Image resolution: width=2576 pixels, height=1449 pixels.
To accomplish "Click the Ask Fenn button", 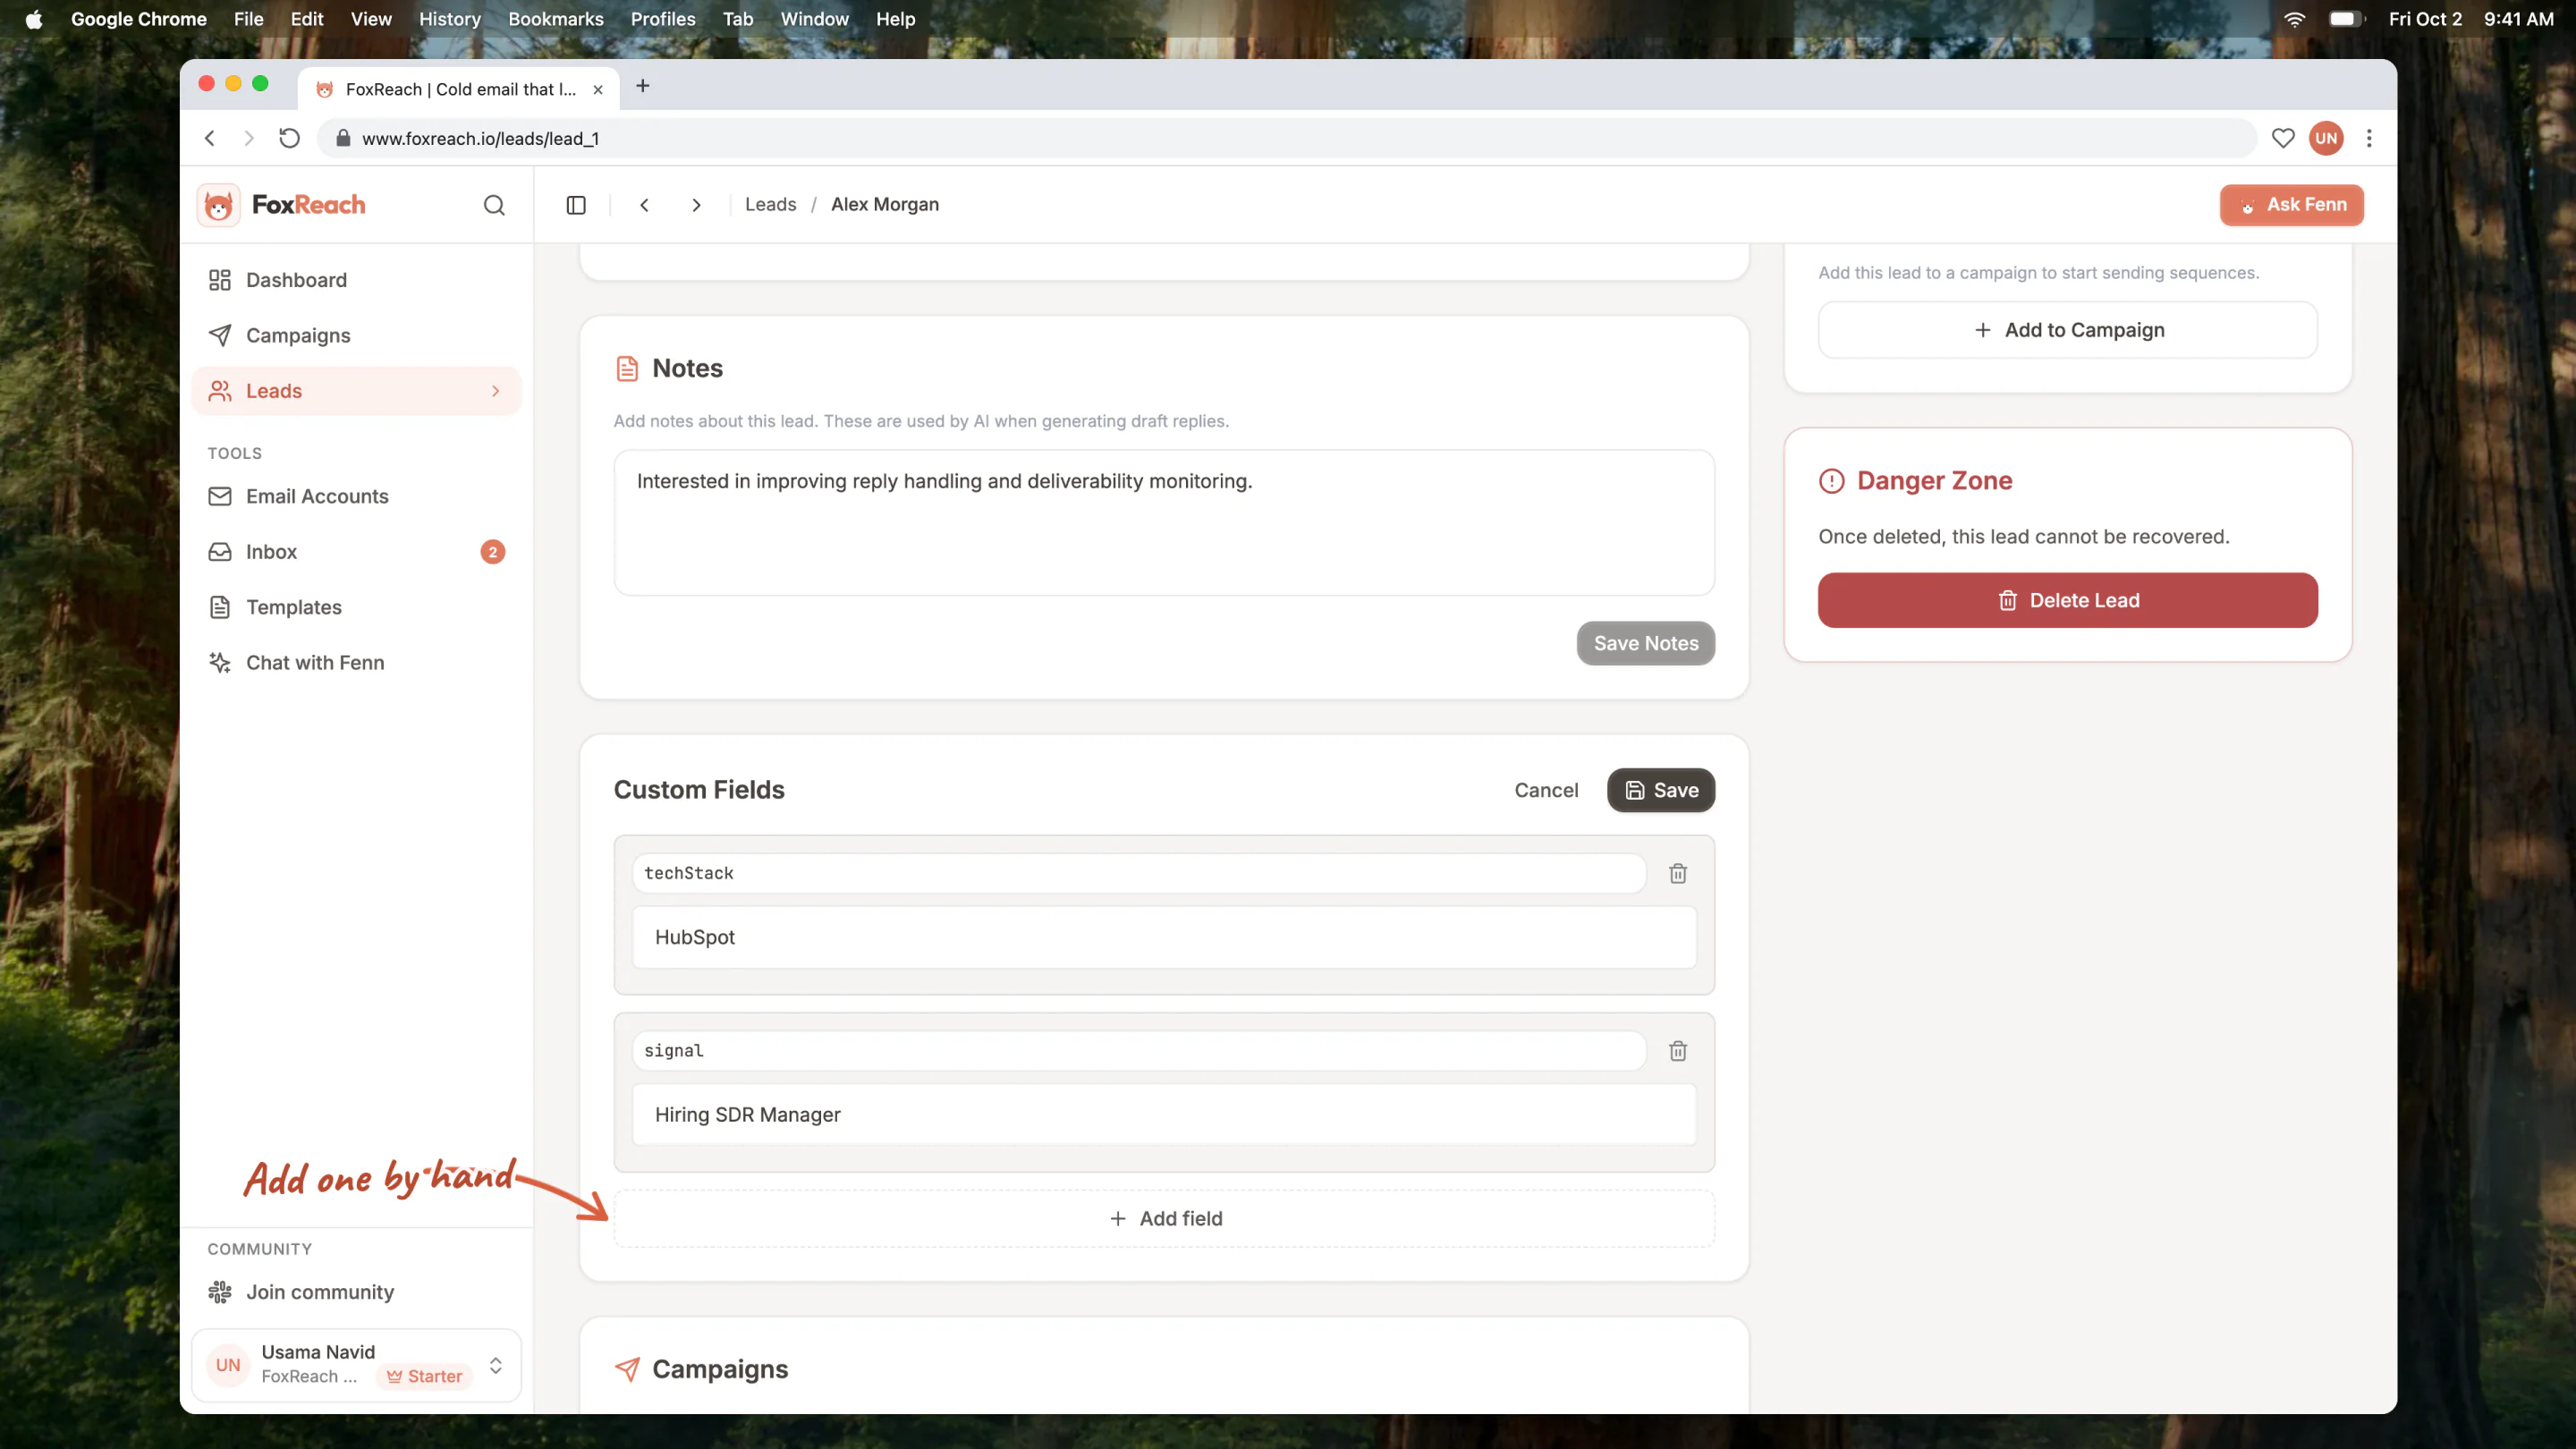I will pos(2291,205).
